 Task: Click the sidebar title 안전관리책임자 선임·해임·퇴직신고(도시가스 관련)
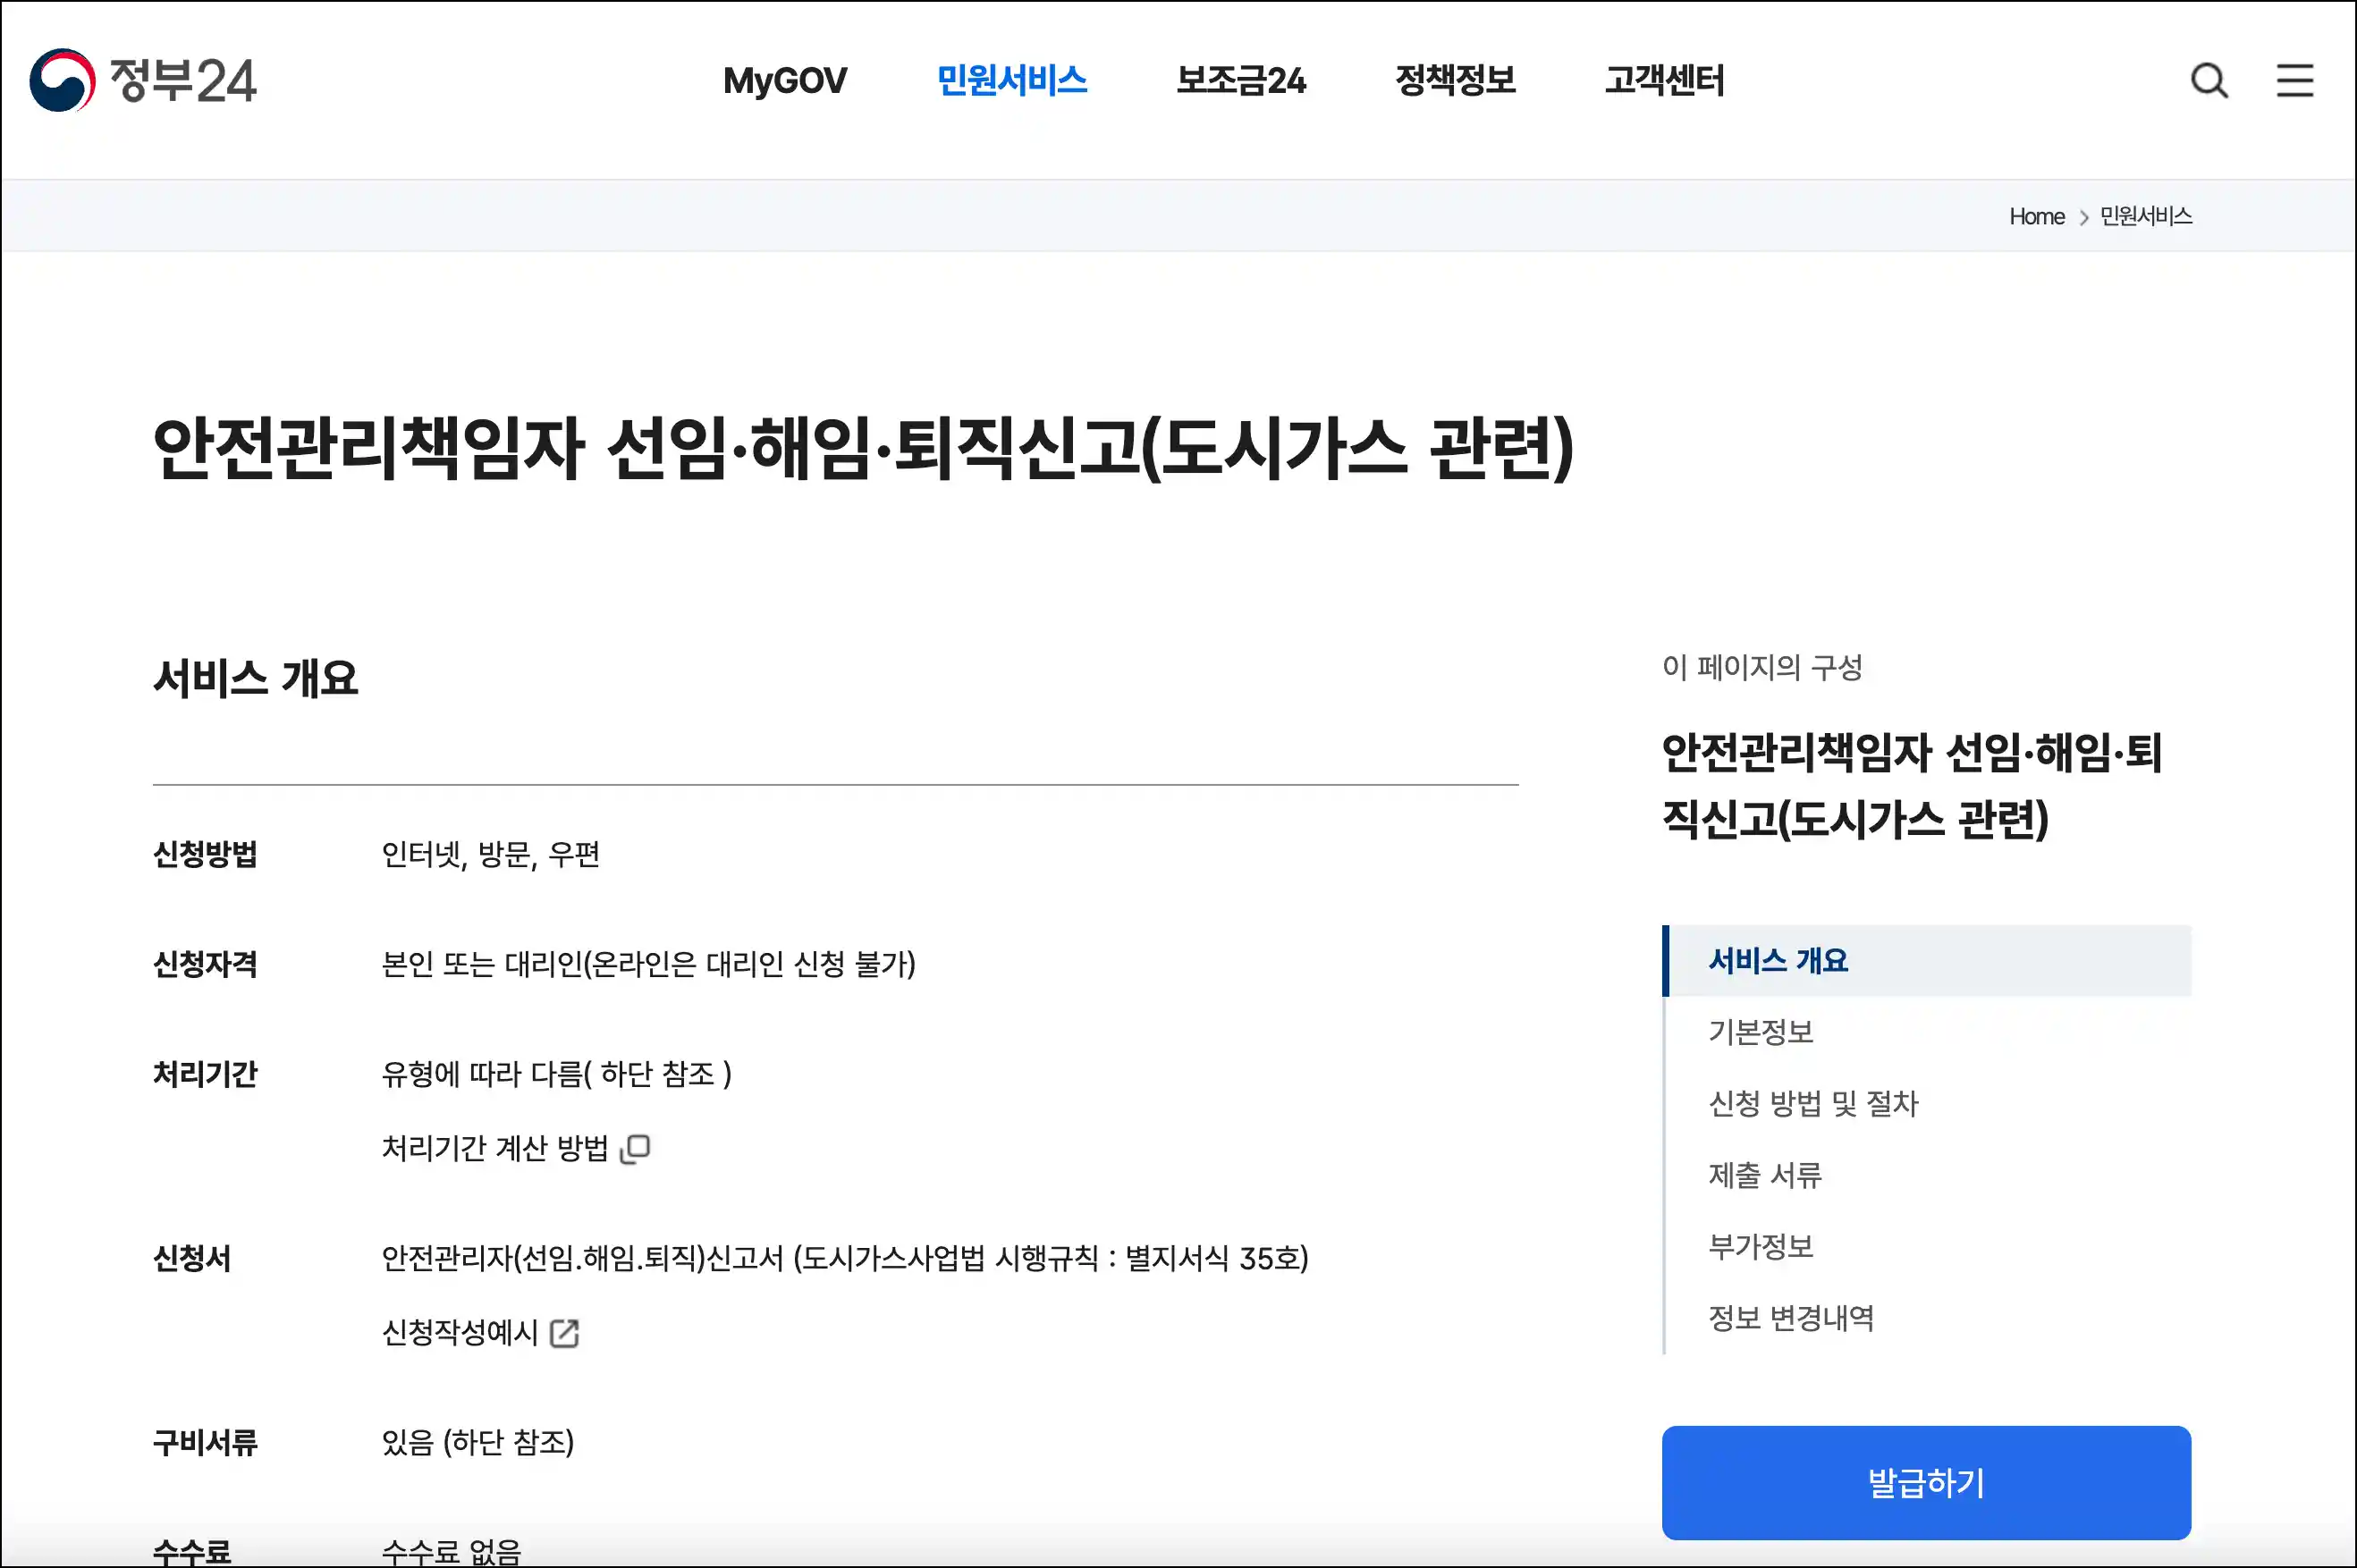click(x=1912, y=786)
